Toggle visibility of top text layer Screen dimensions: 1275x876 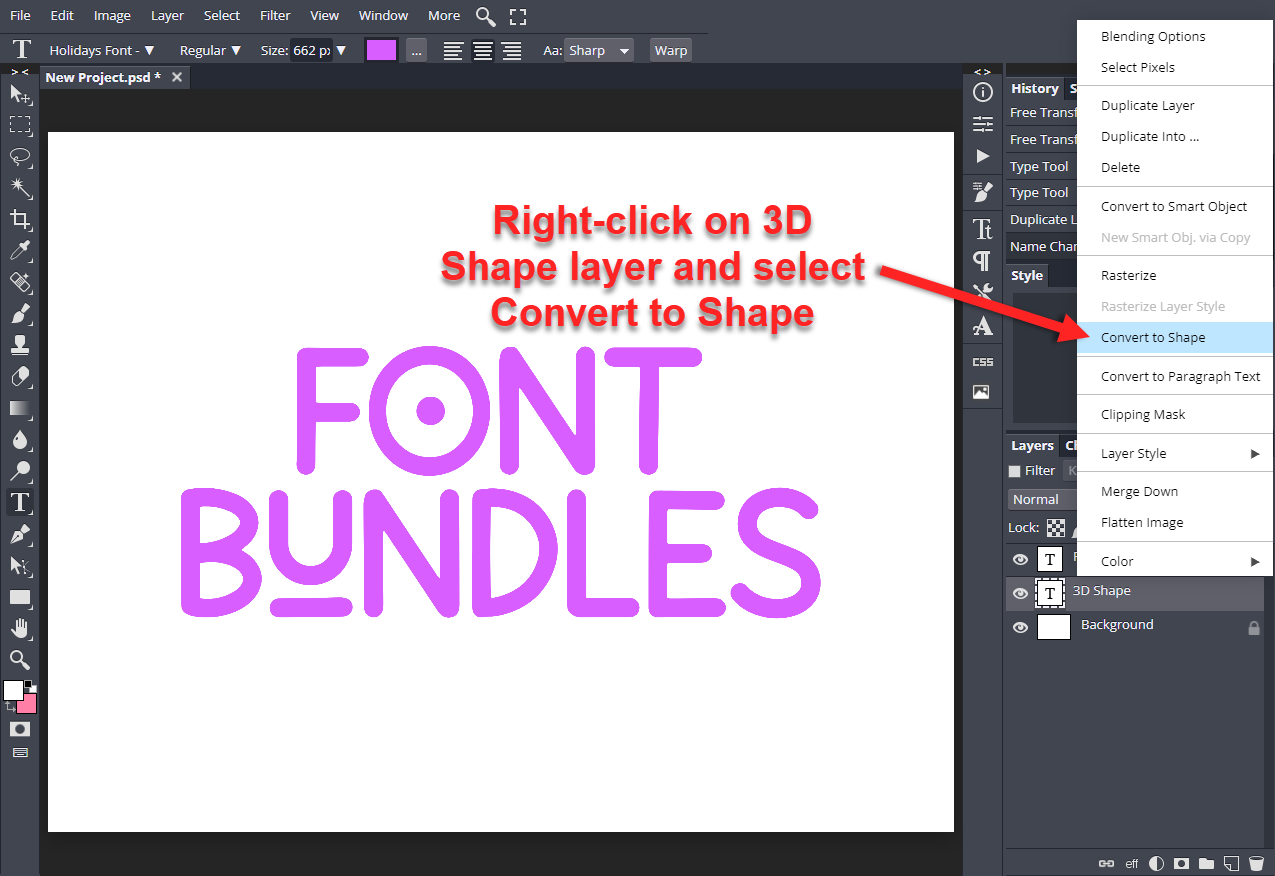click(1020, 560)
